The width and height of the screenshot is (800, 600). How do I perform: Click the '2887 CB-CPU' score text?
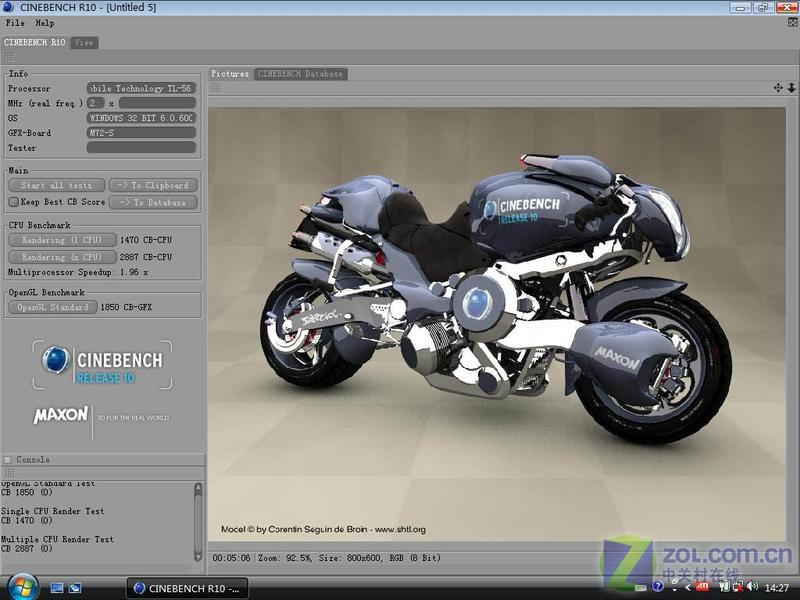click(x=146, y=257)
